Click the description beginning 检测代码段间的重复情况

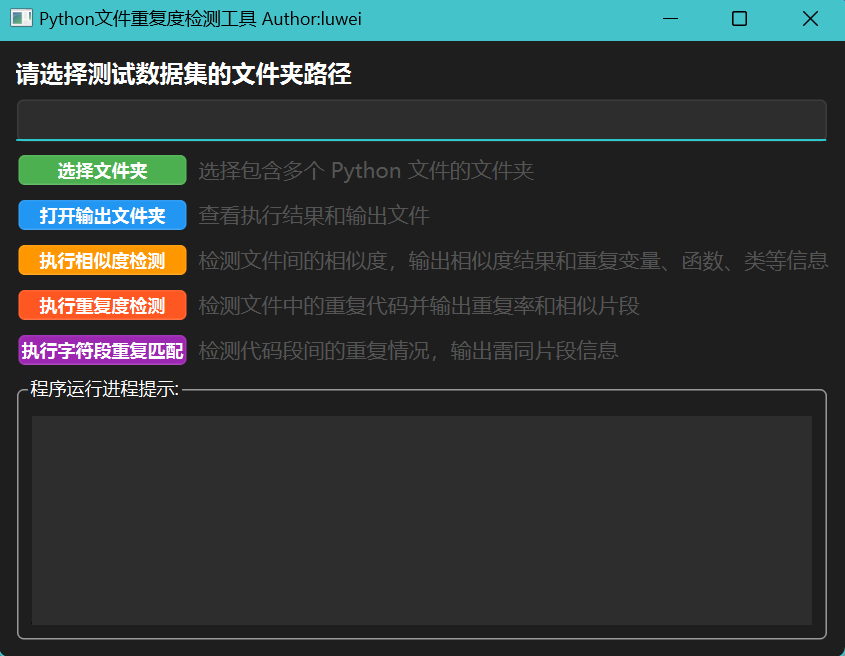[408, 351]
